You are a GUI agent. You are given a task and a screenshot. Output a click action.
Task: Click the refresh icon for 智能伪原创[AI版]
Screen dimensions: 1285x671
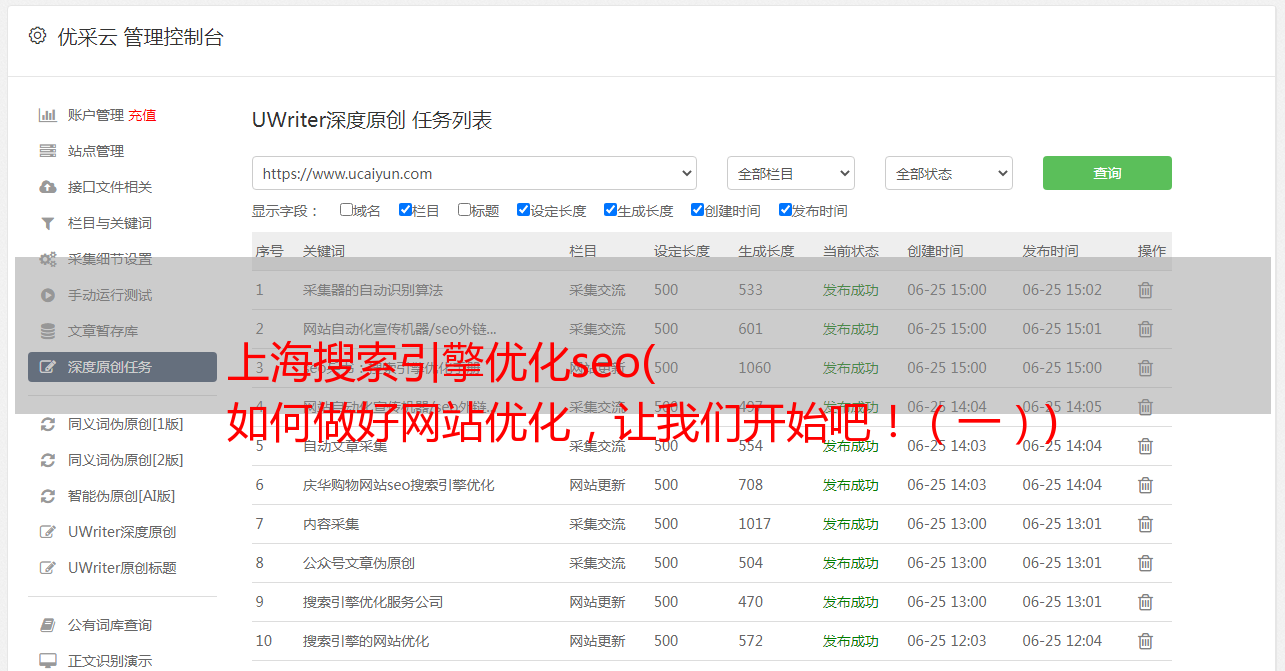(x=47, y=496)
